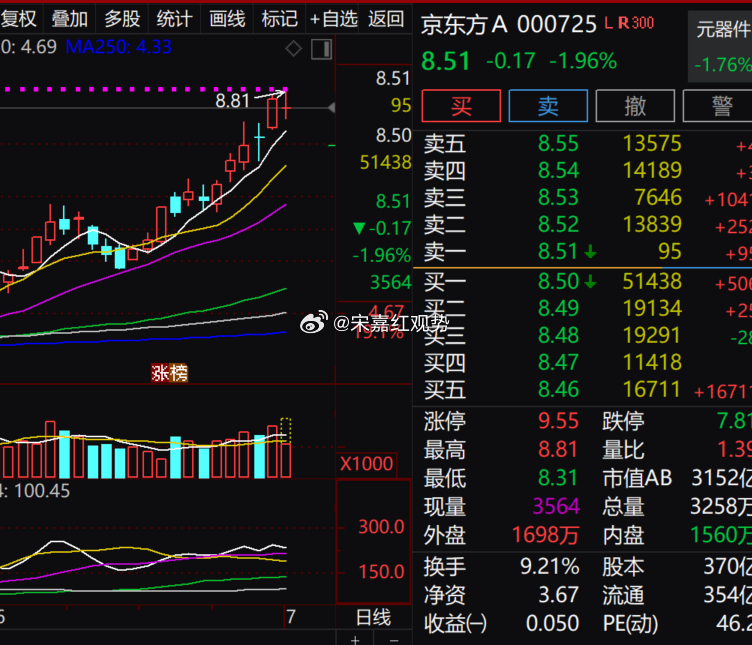The image size is (752, 645).
Task: Click the 8.81 high annotation on chart
Action: 232,101
